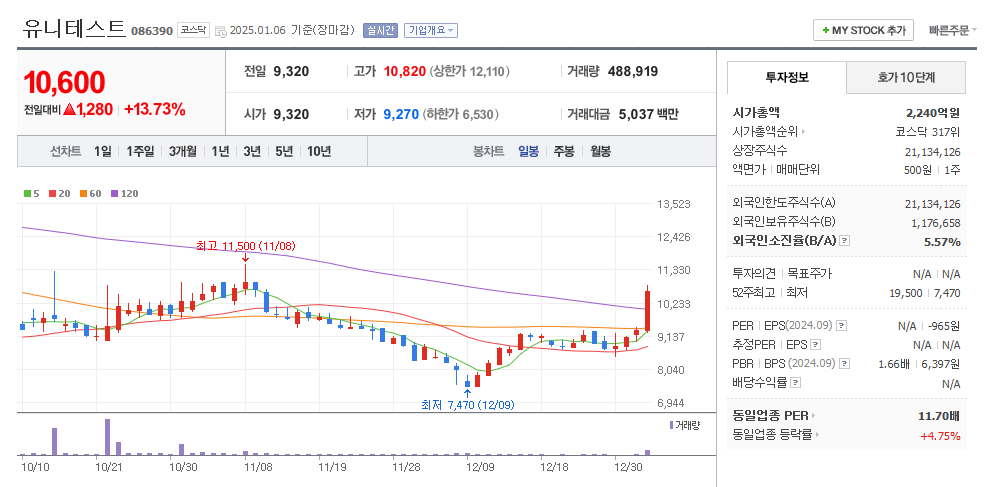Viewport: 986px width, 487px height.
Task: Click the question mark icon beside 외국인소진율(B/A)
Action: tap(845, 240)
